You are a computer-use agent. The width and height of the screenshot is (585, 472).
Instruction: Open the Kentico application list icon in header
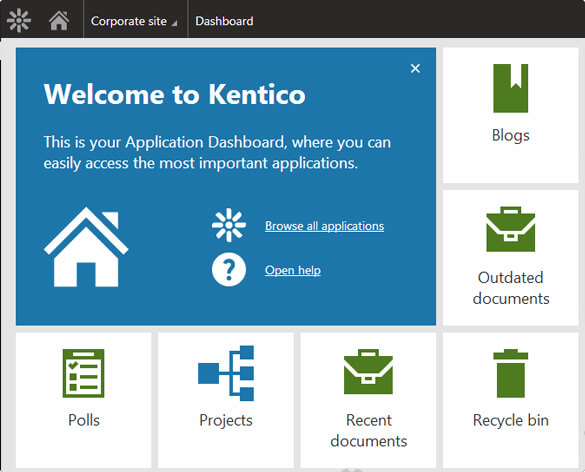[19, 21]
